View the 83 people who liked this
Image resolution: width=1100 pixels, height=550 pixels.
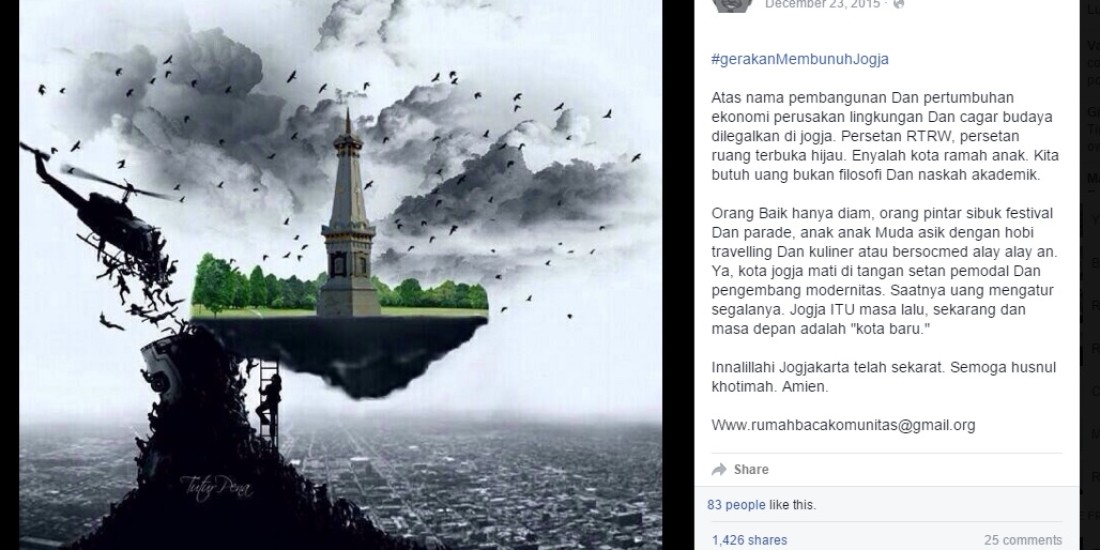point(736,504)
